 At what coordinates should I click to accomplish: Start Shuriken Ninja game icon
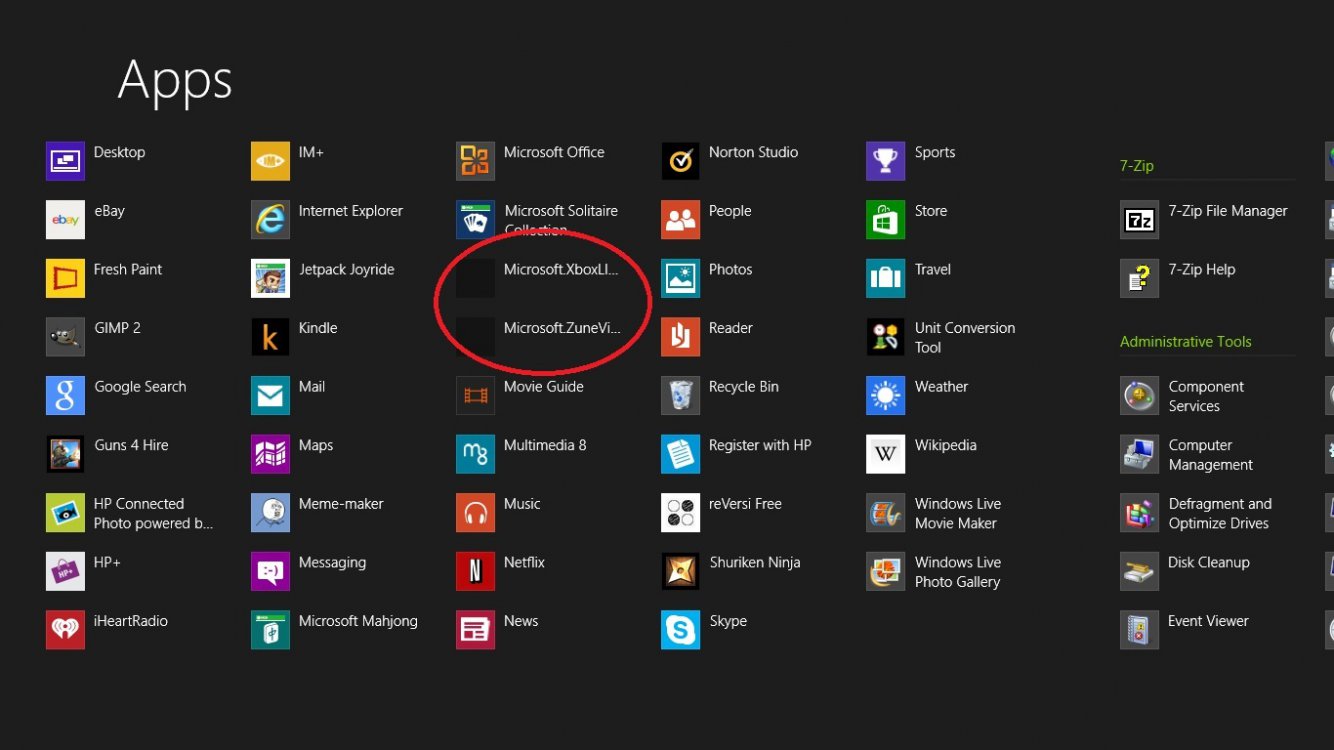click(x=680, y=572)
